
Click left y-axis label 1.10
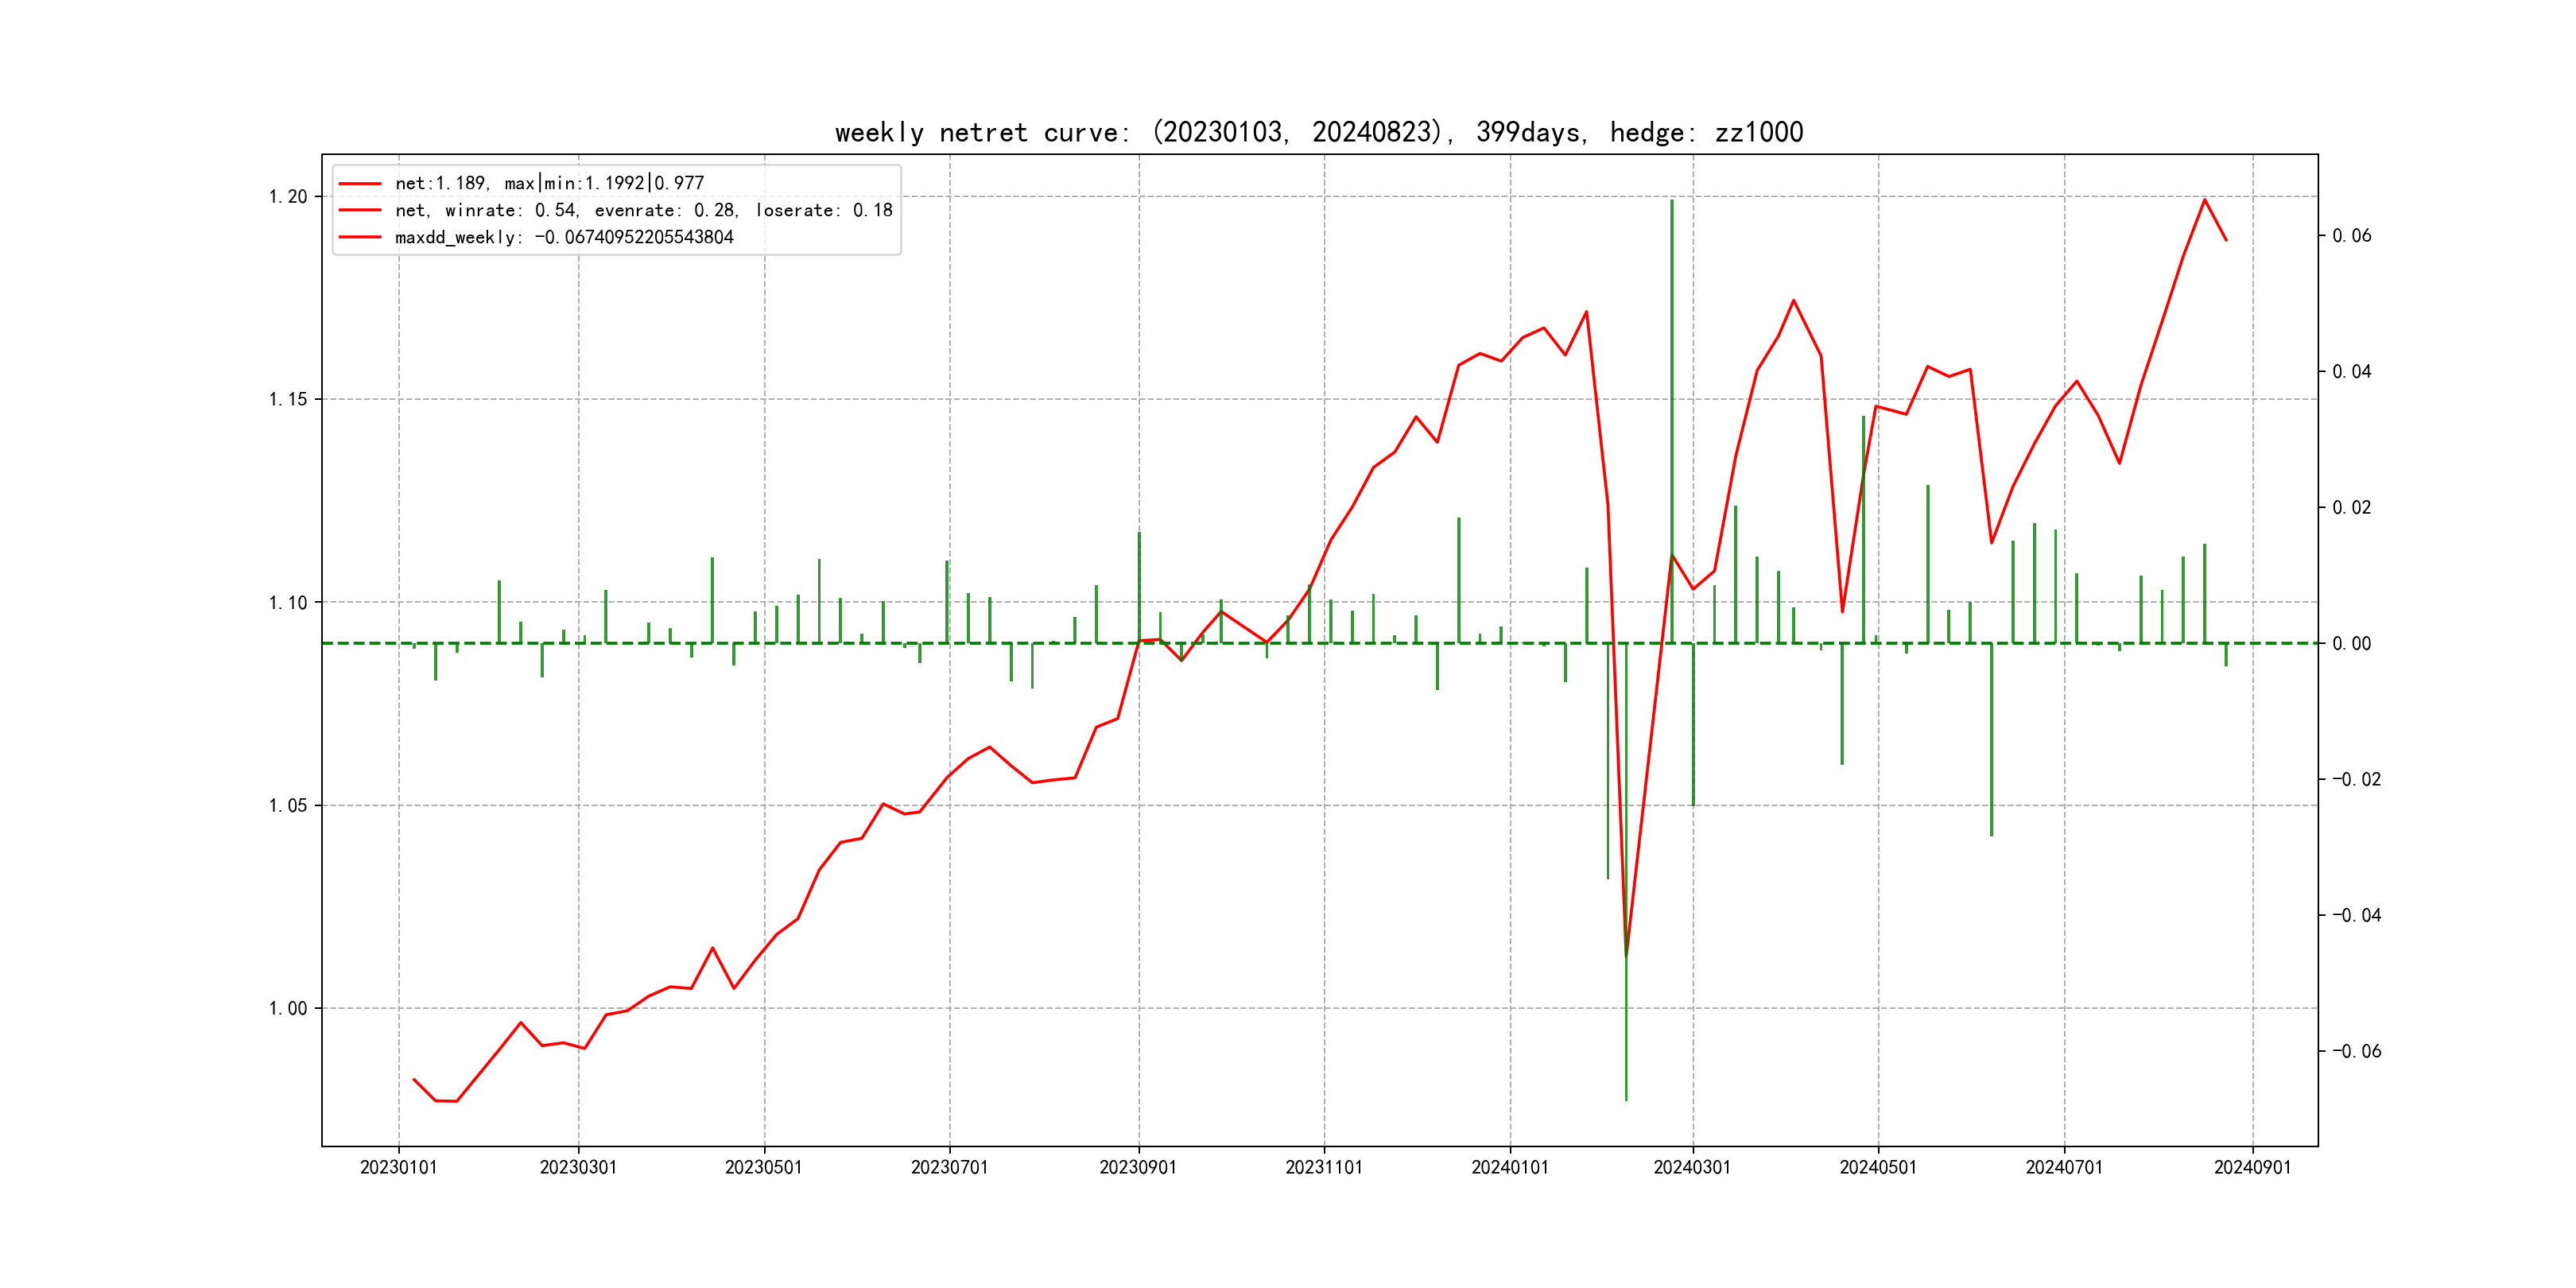(288, 602)
